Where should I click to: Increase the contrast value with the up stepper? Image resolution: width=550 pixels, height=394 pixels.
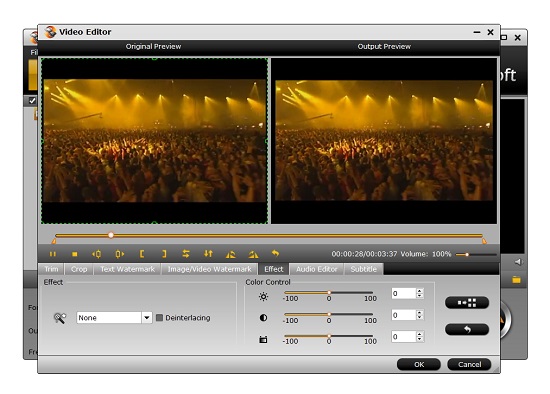click(420, 313)
